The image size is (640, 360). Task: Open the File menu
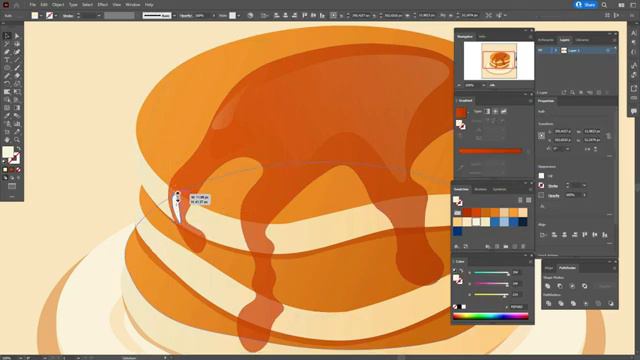pyautogui.click(x=33, y=5)
